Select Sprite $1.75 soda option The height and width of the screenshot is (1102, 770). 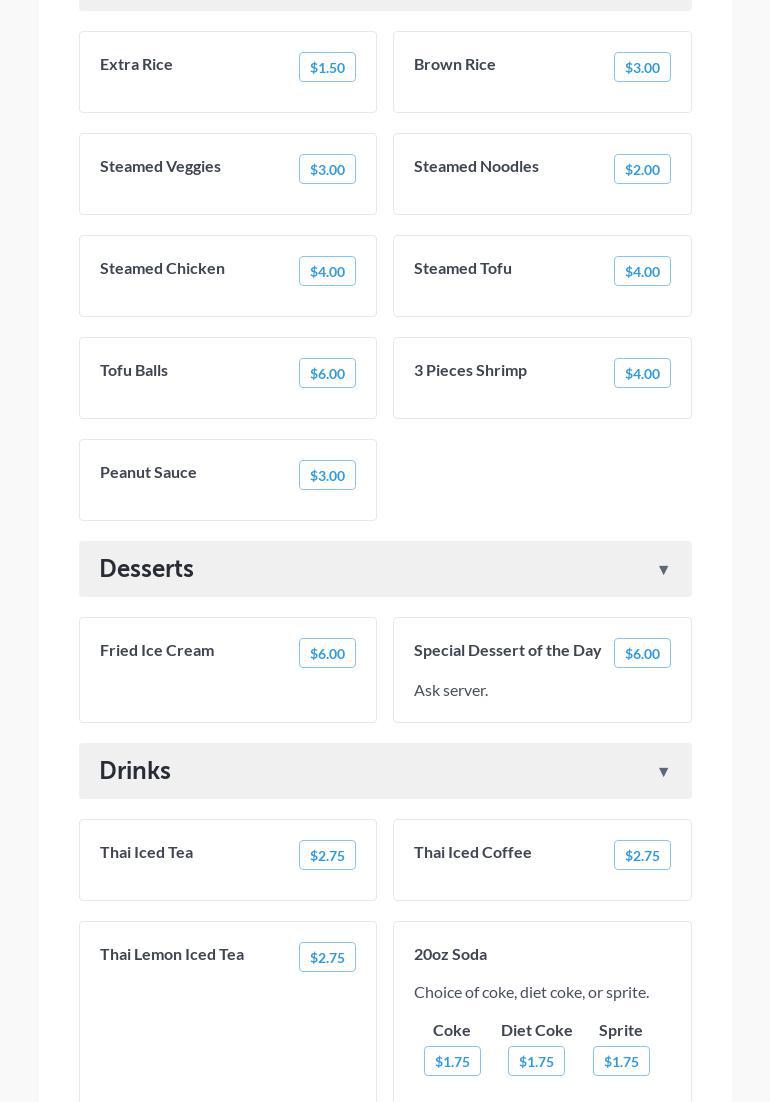621,1062
